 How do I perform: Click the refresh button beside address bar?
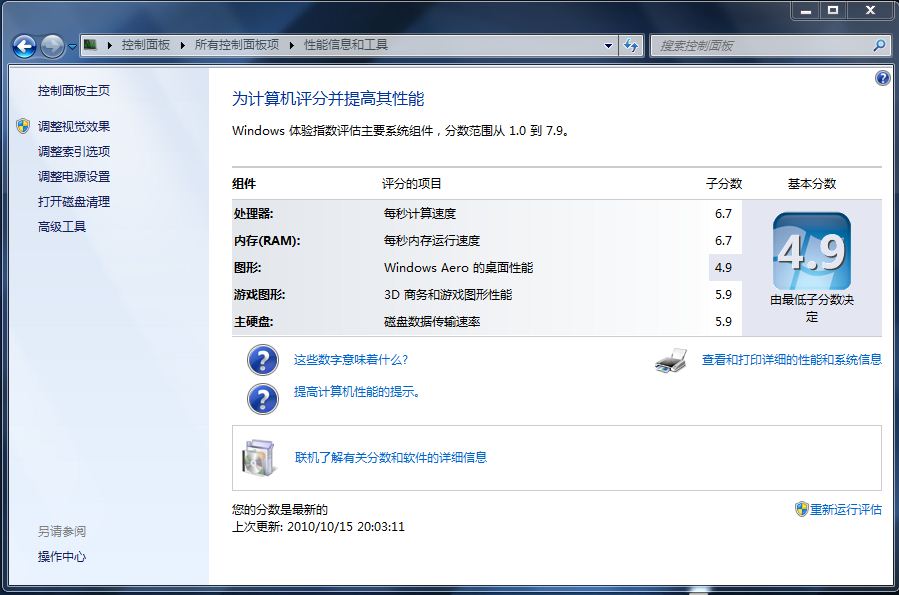pyautogui.click(x=632, y=45)
